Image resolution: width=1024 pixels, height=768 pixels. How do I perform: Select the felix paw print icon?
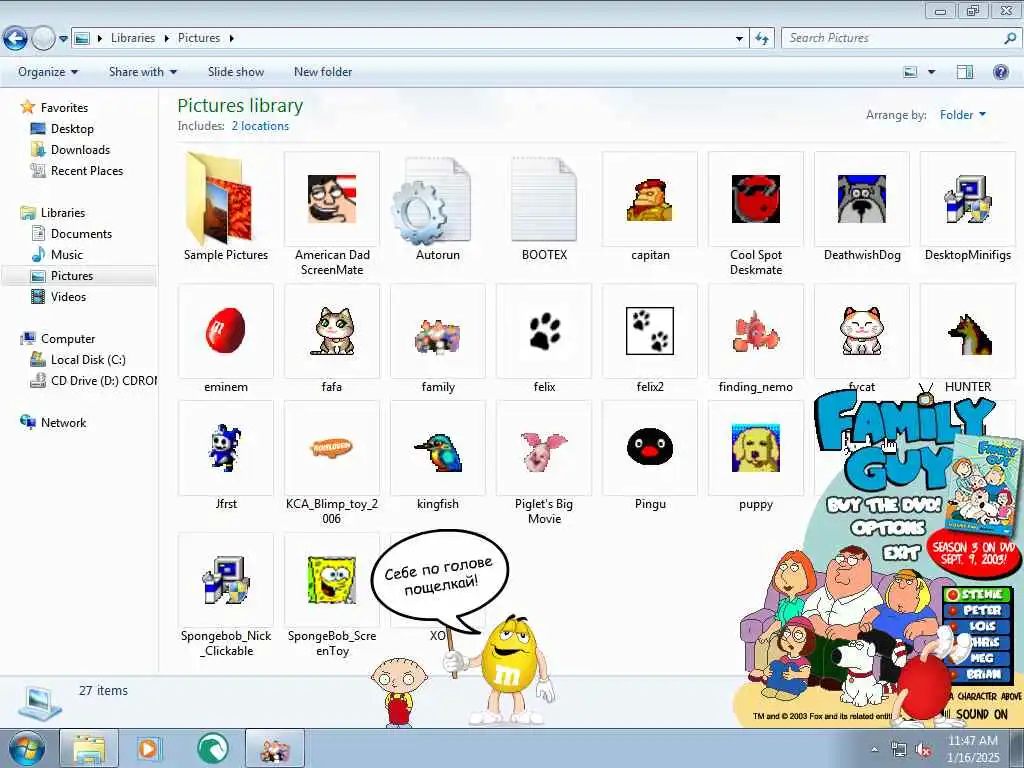pyautogui.click(x=544, y=331)
